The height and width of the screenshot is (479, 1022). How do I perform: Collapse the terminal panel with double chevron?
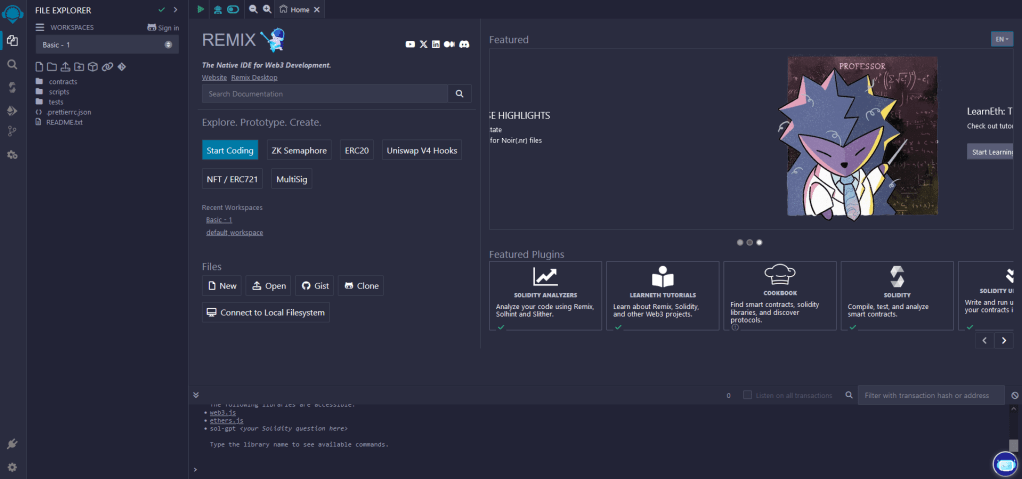point(196,395)
